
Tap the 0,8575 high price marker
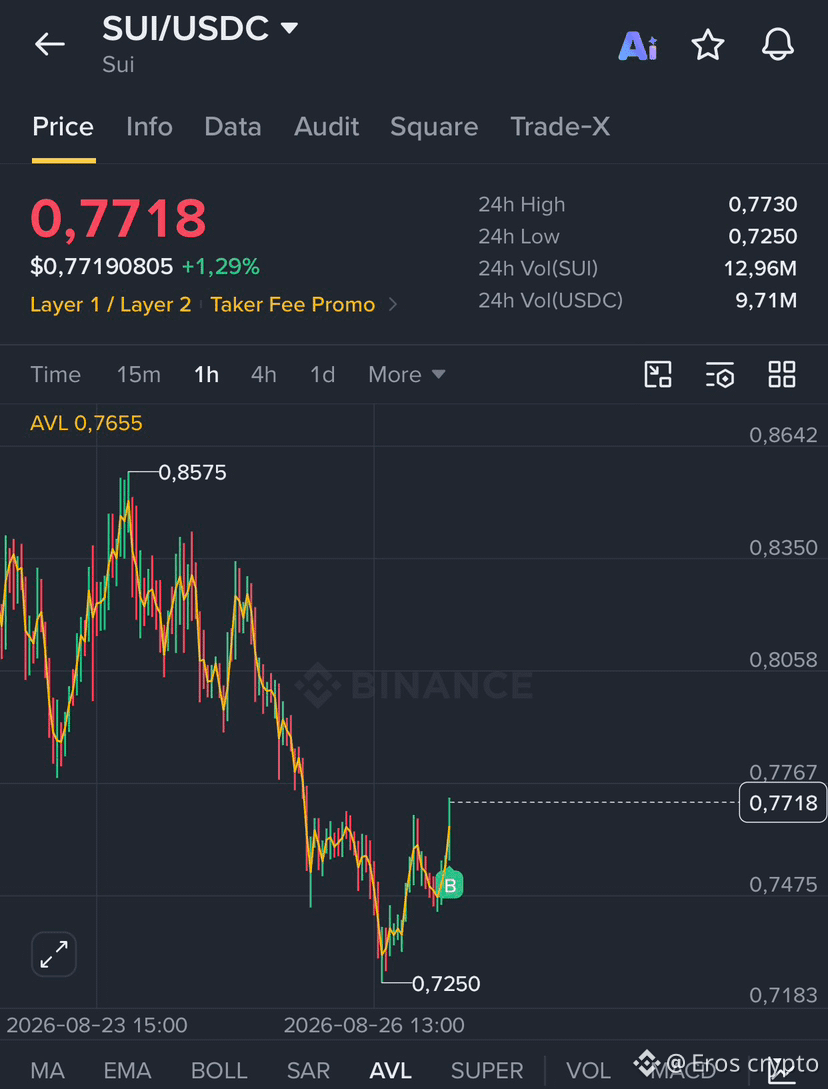192,473
